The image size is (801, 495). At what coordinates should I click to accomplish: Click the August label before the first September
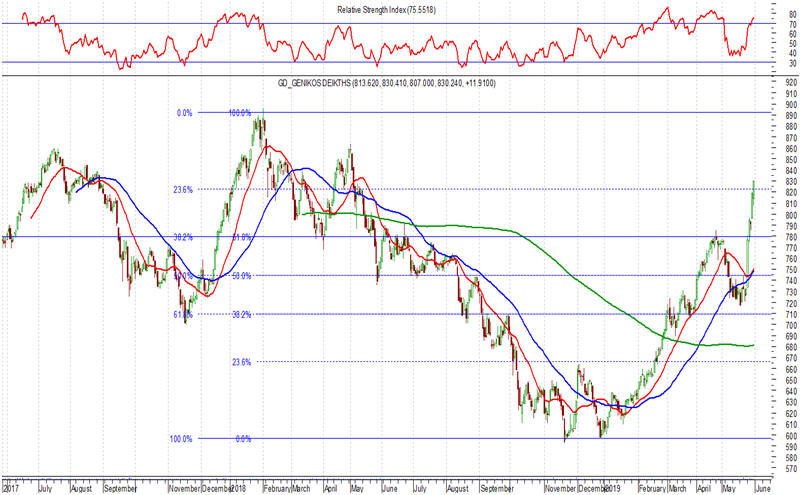coord(82,489)
